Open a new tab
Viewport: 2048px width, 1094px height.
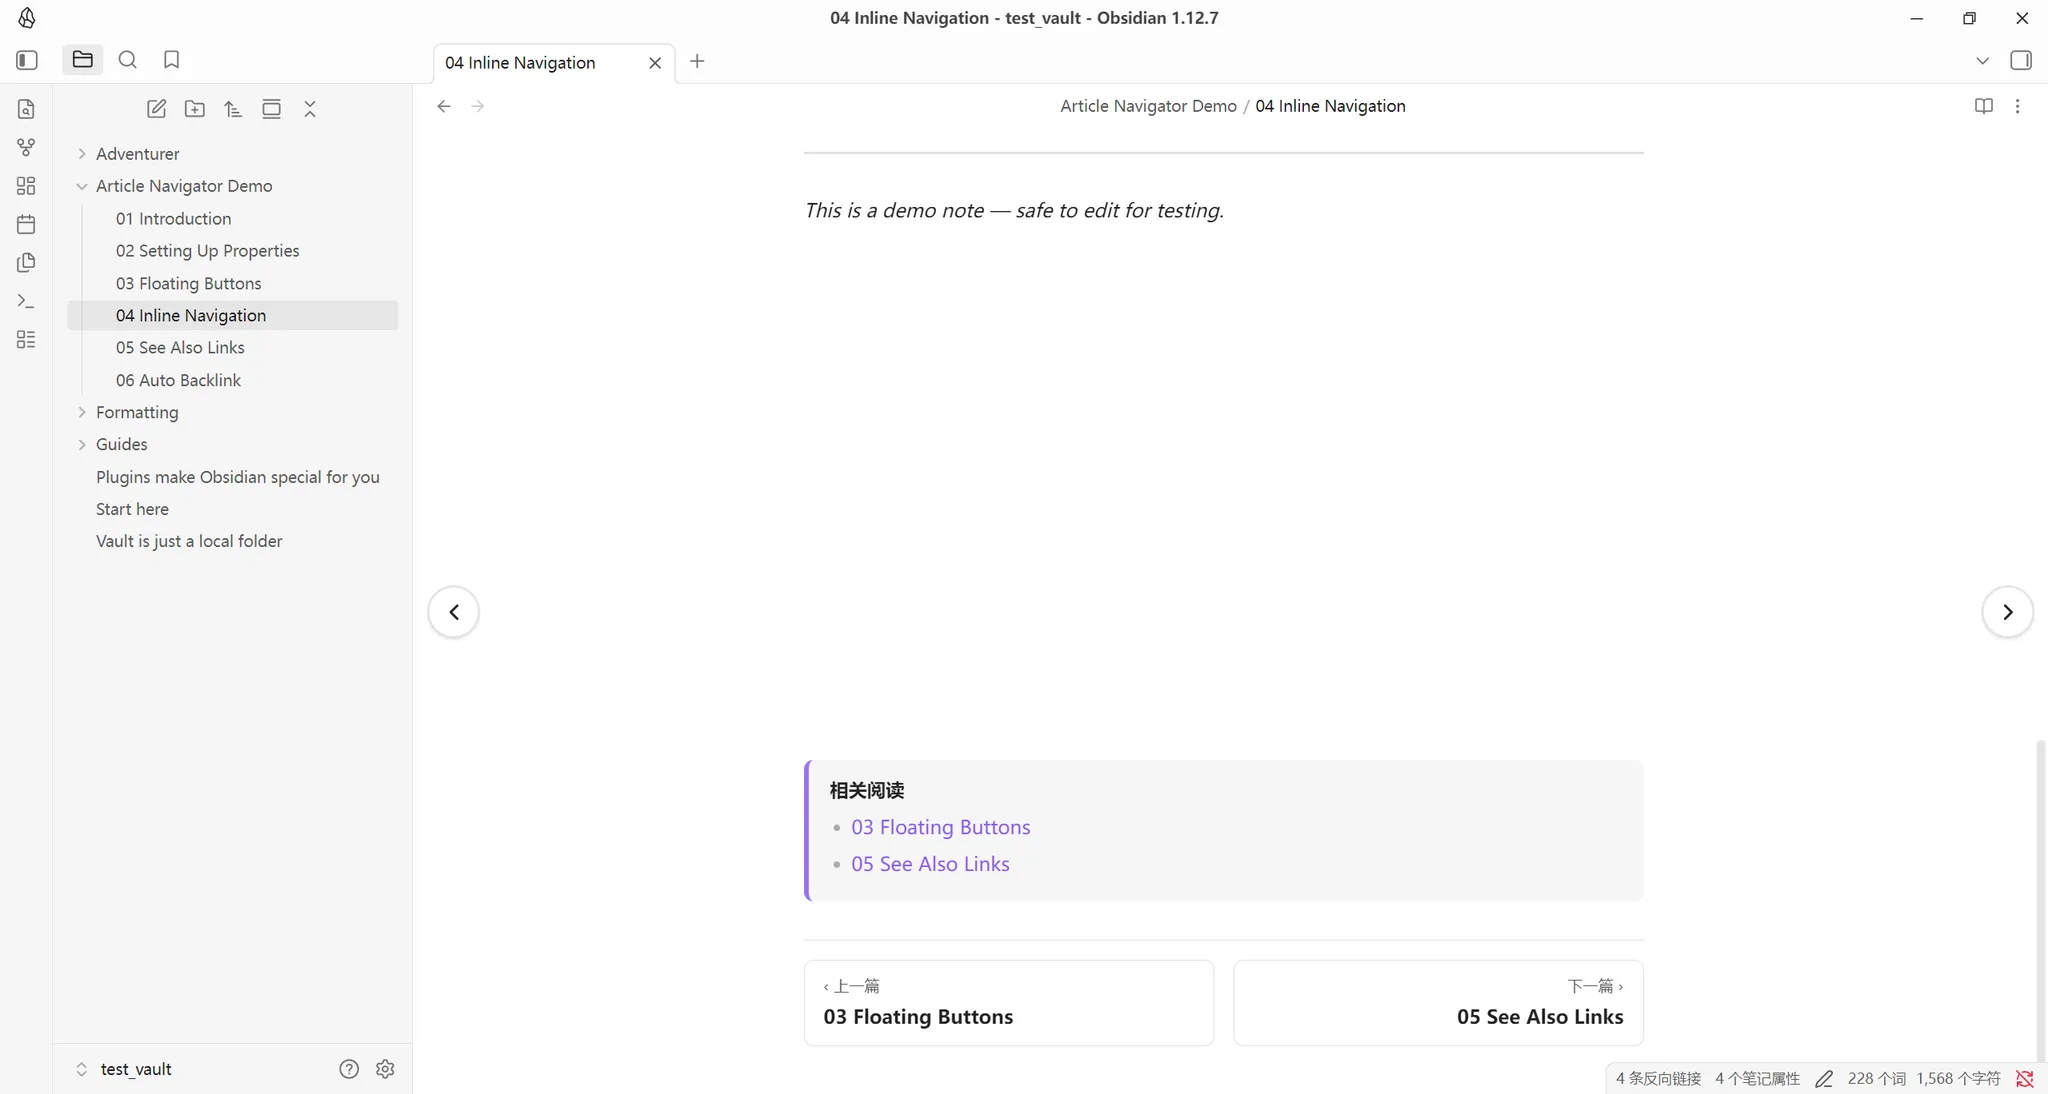pos(698,62)
